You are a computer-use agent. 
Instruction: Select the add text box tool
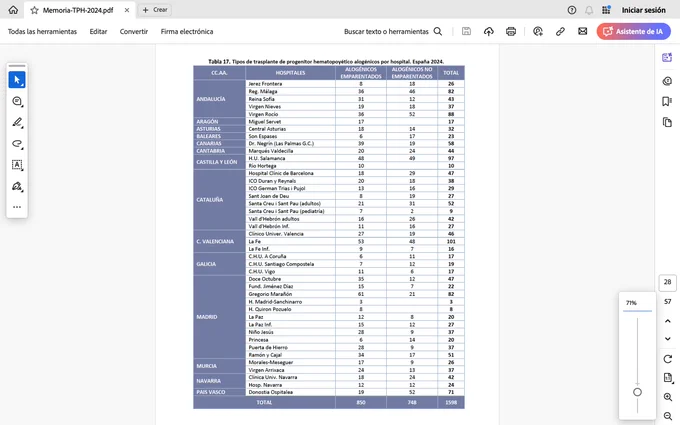[17, 165]
